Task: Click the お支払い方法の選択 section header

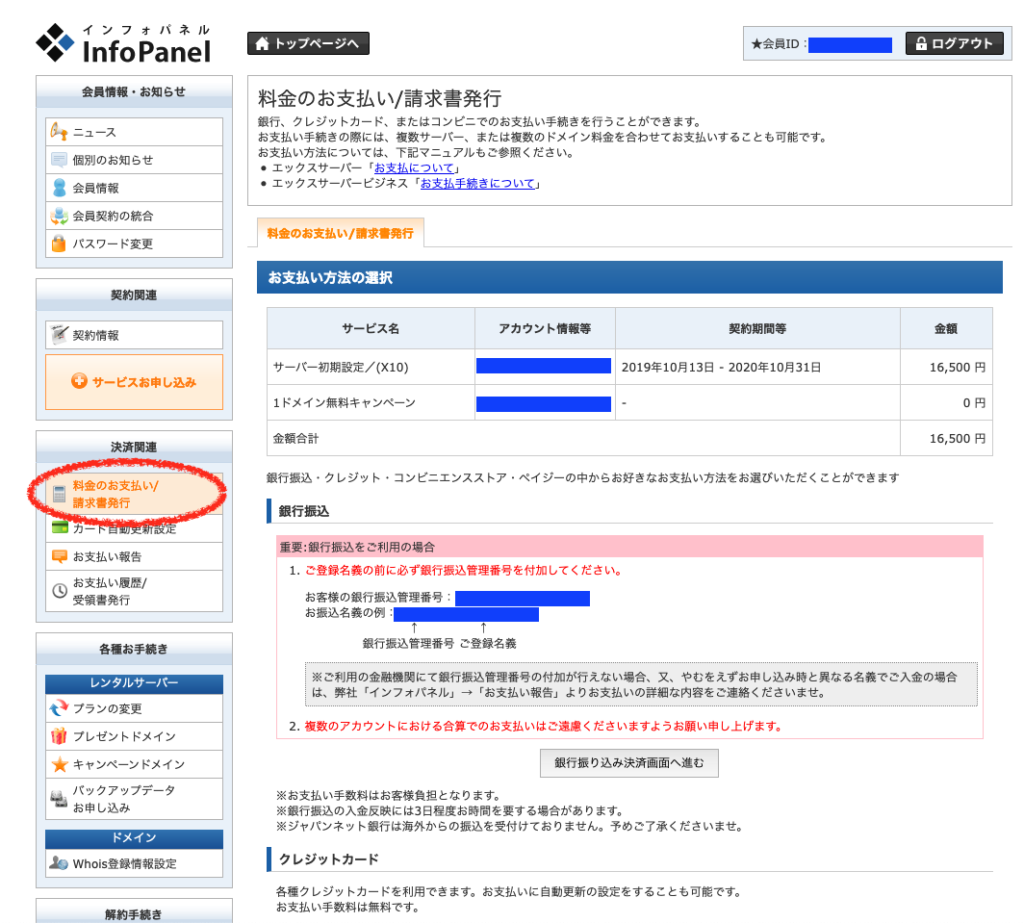Action: 630,278
